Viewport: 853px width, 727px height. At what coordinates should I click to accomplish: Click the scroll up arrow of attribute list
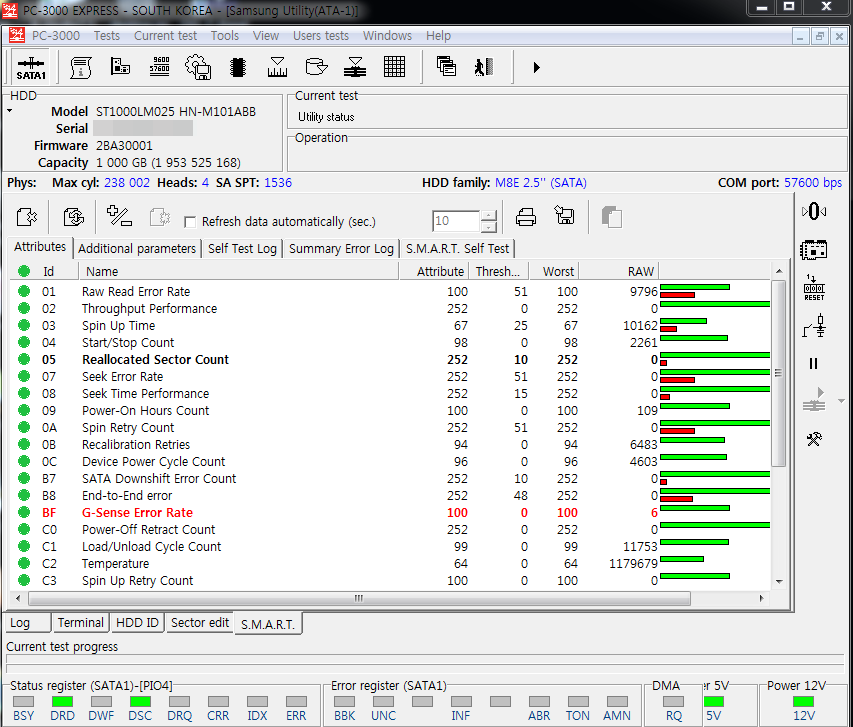pyautogui.click(x=778, y=270)
